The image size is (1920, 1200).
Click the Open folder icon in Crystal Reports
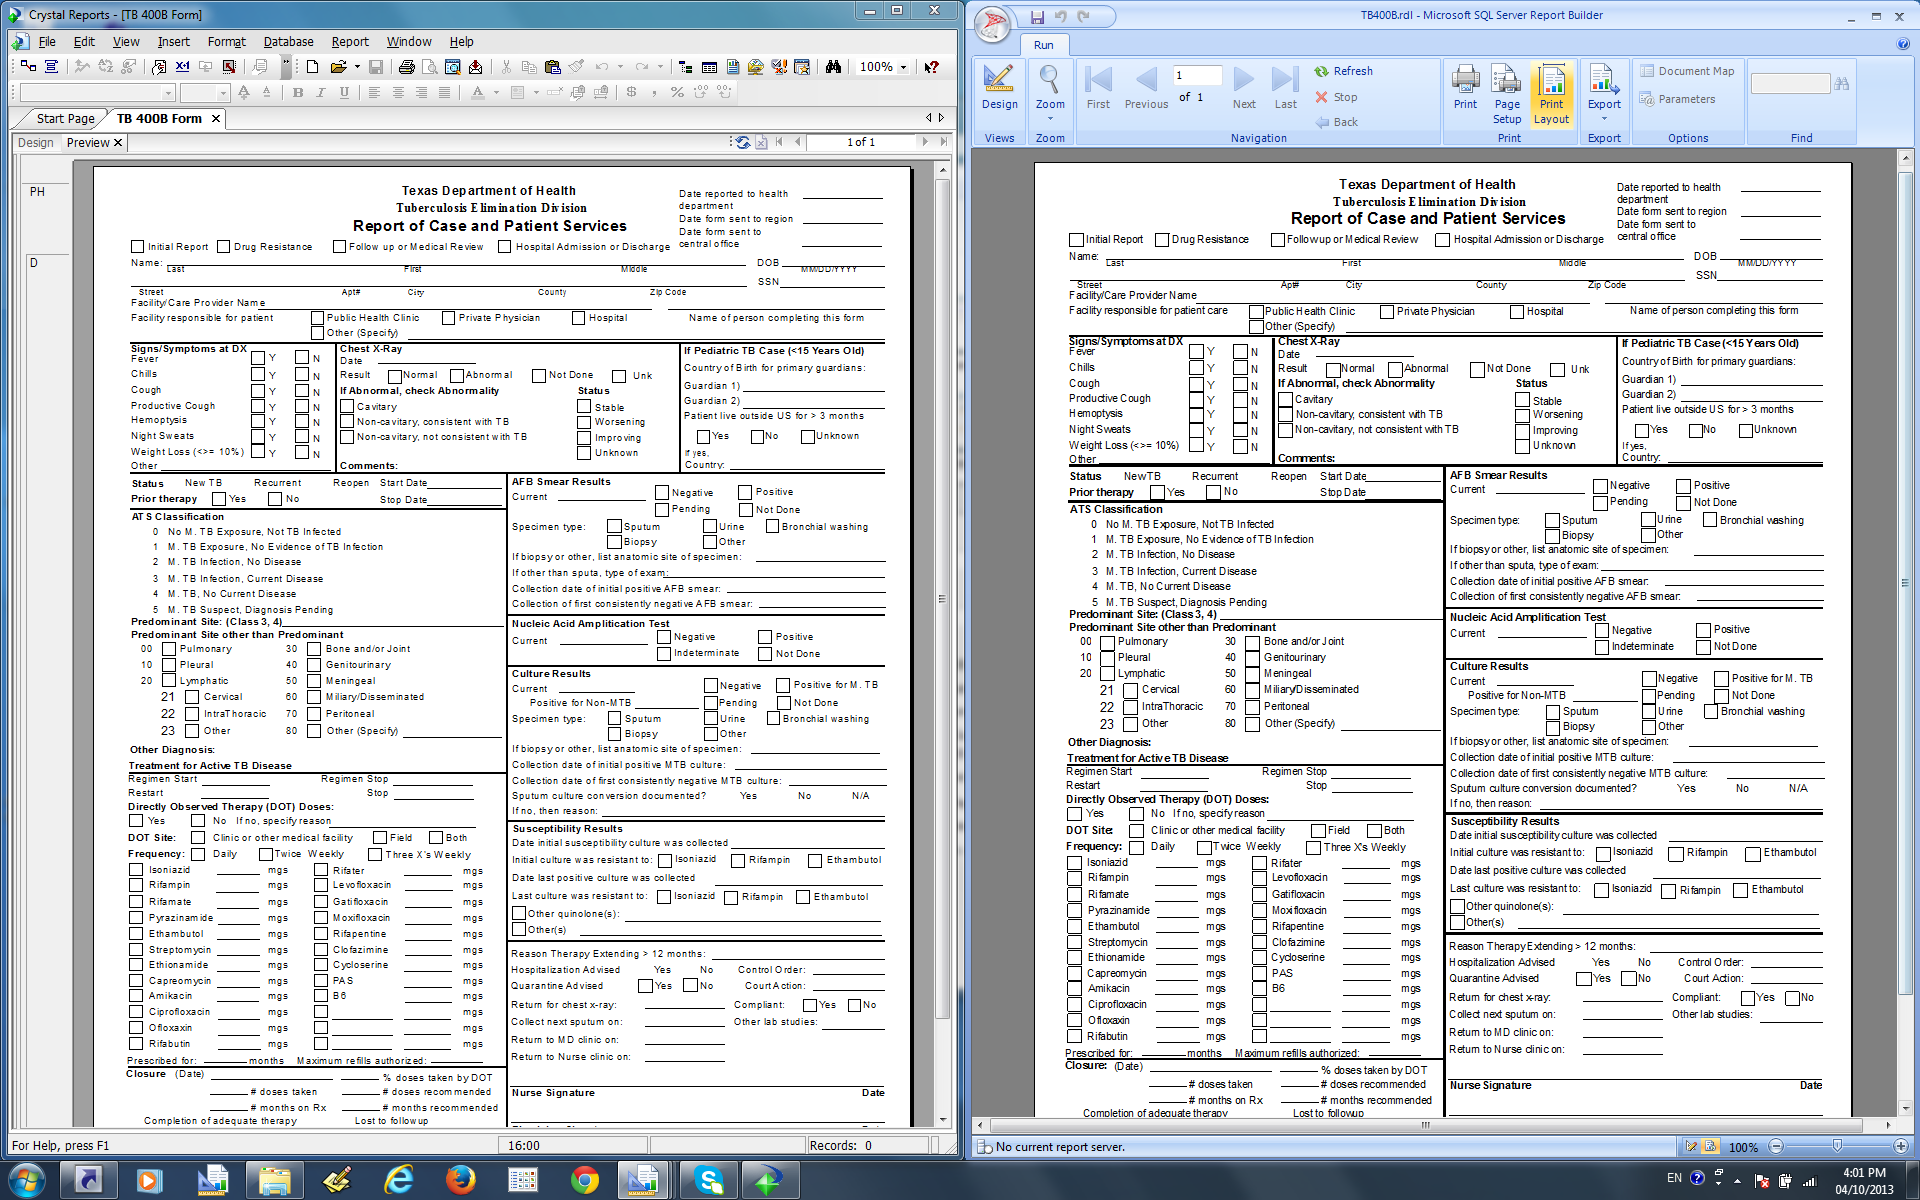coord(338,67)
